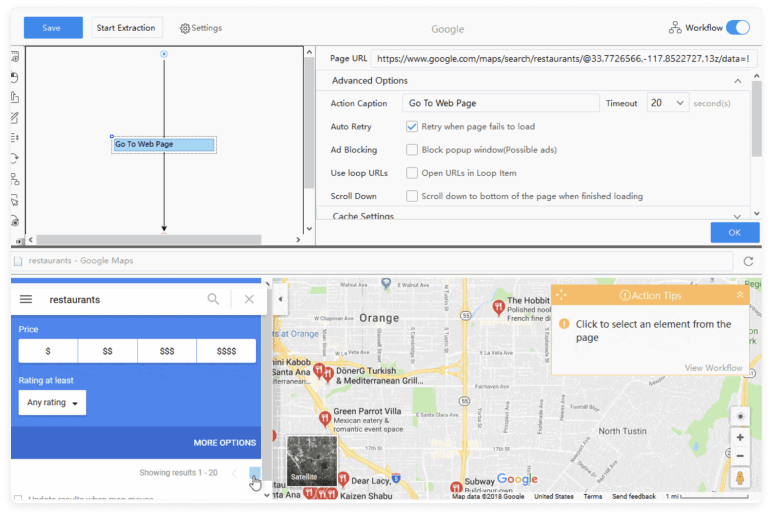Click the View Workflow link

[713, 367]
